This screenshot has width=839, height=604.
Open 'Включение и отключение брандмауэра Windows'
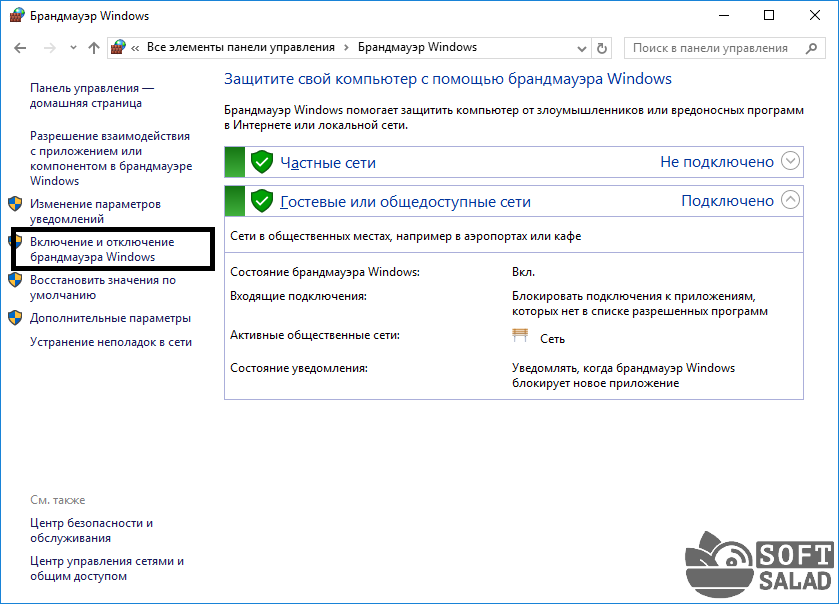[102, 249]
